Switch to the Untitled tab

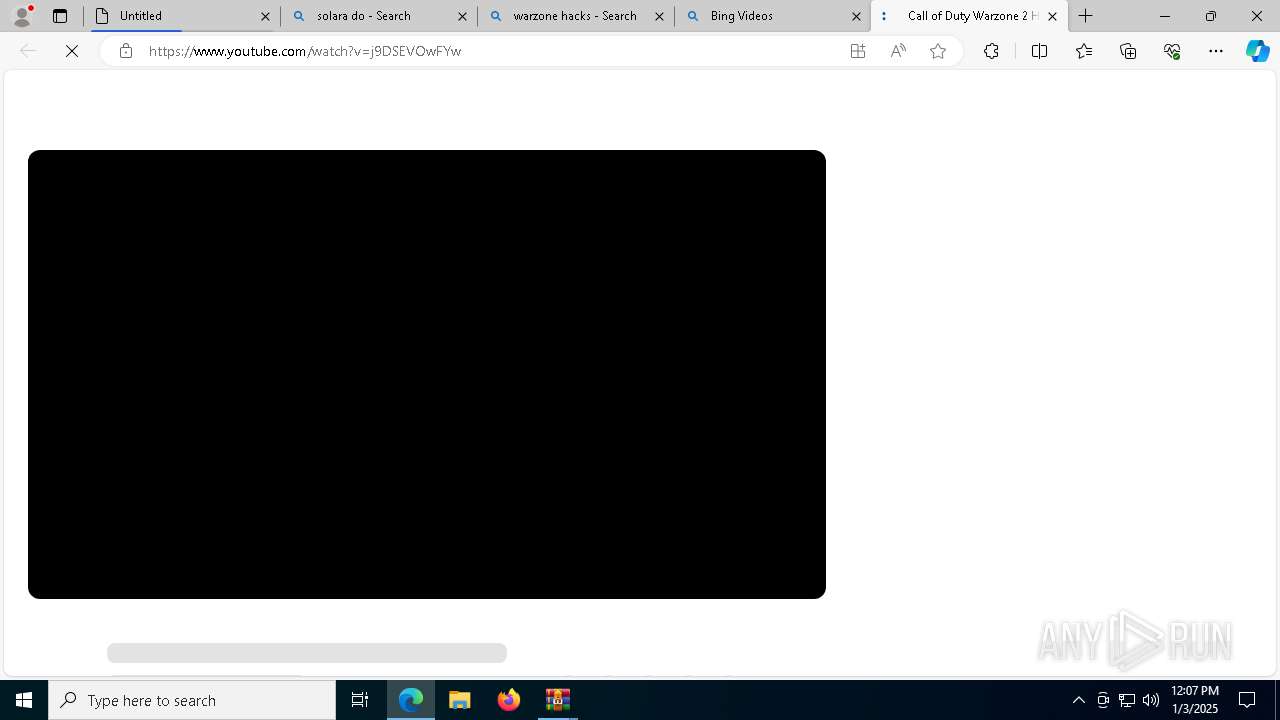click(x=182, y=16)
